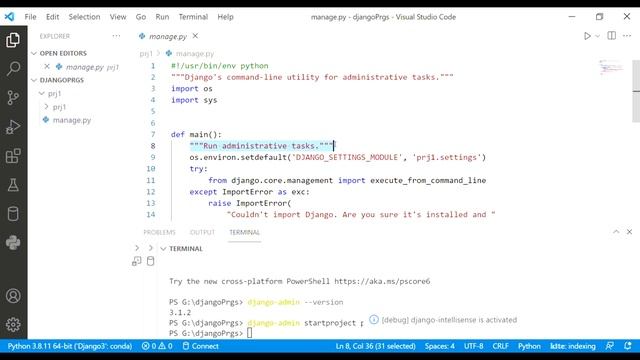
Task: Open the Source Control view
Action: (13, 98)
